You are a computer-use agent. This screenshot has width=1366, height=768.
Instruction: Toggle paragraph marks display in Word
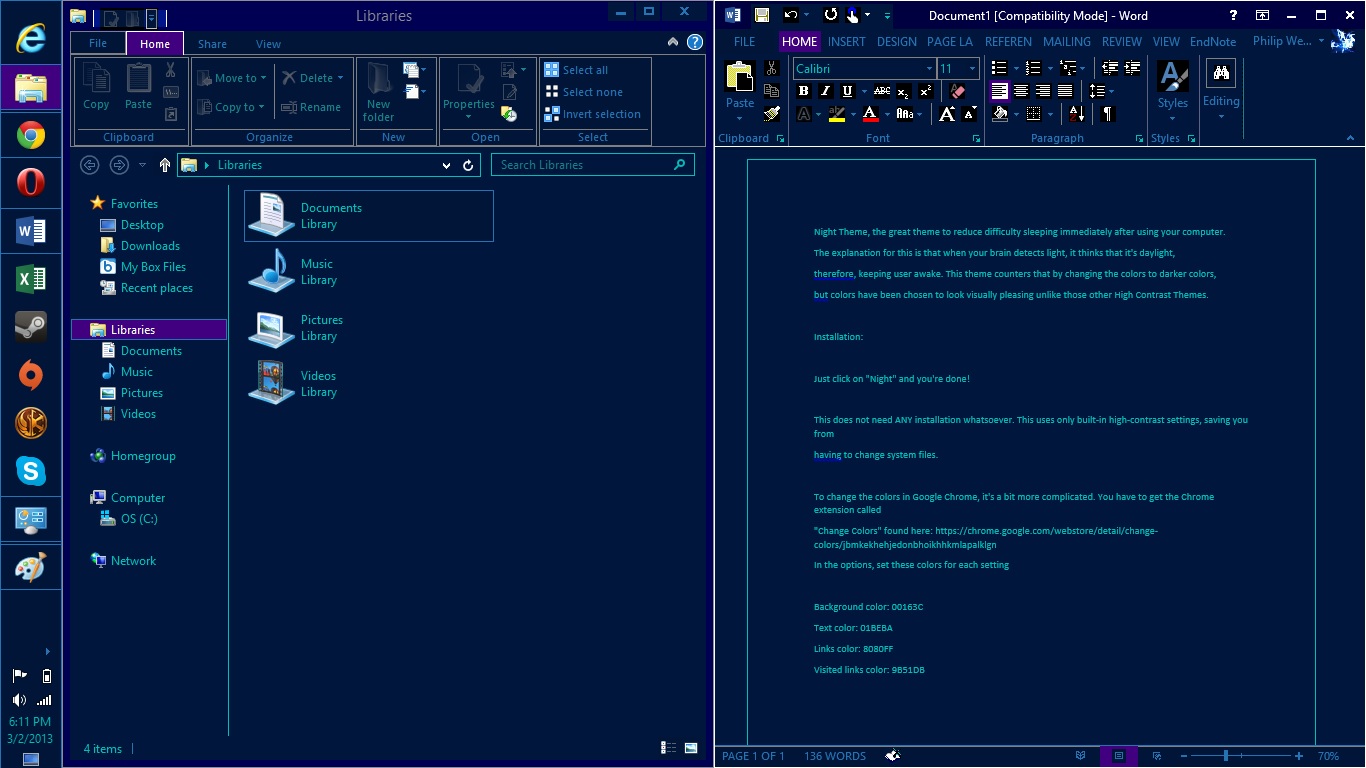[x=1107, y=114]
